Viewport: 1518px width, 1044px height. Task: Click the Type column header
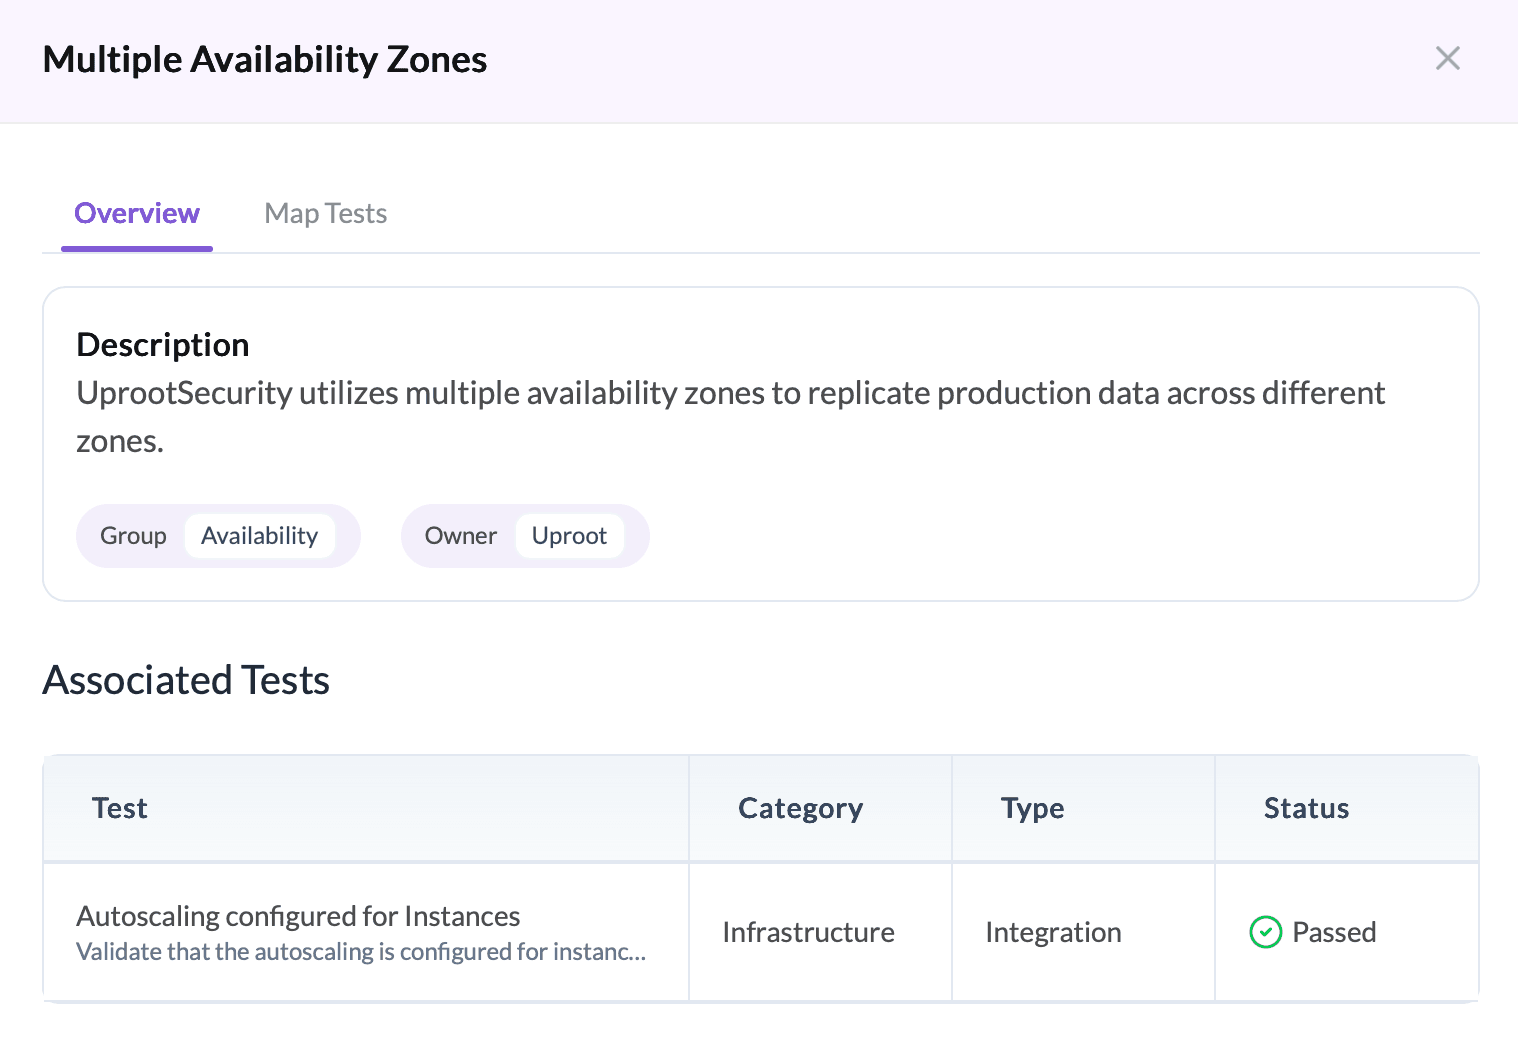(x=1032, y=808)
